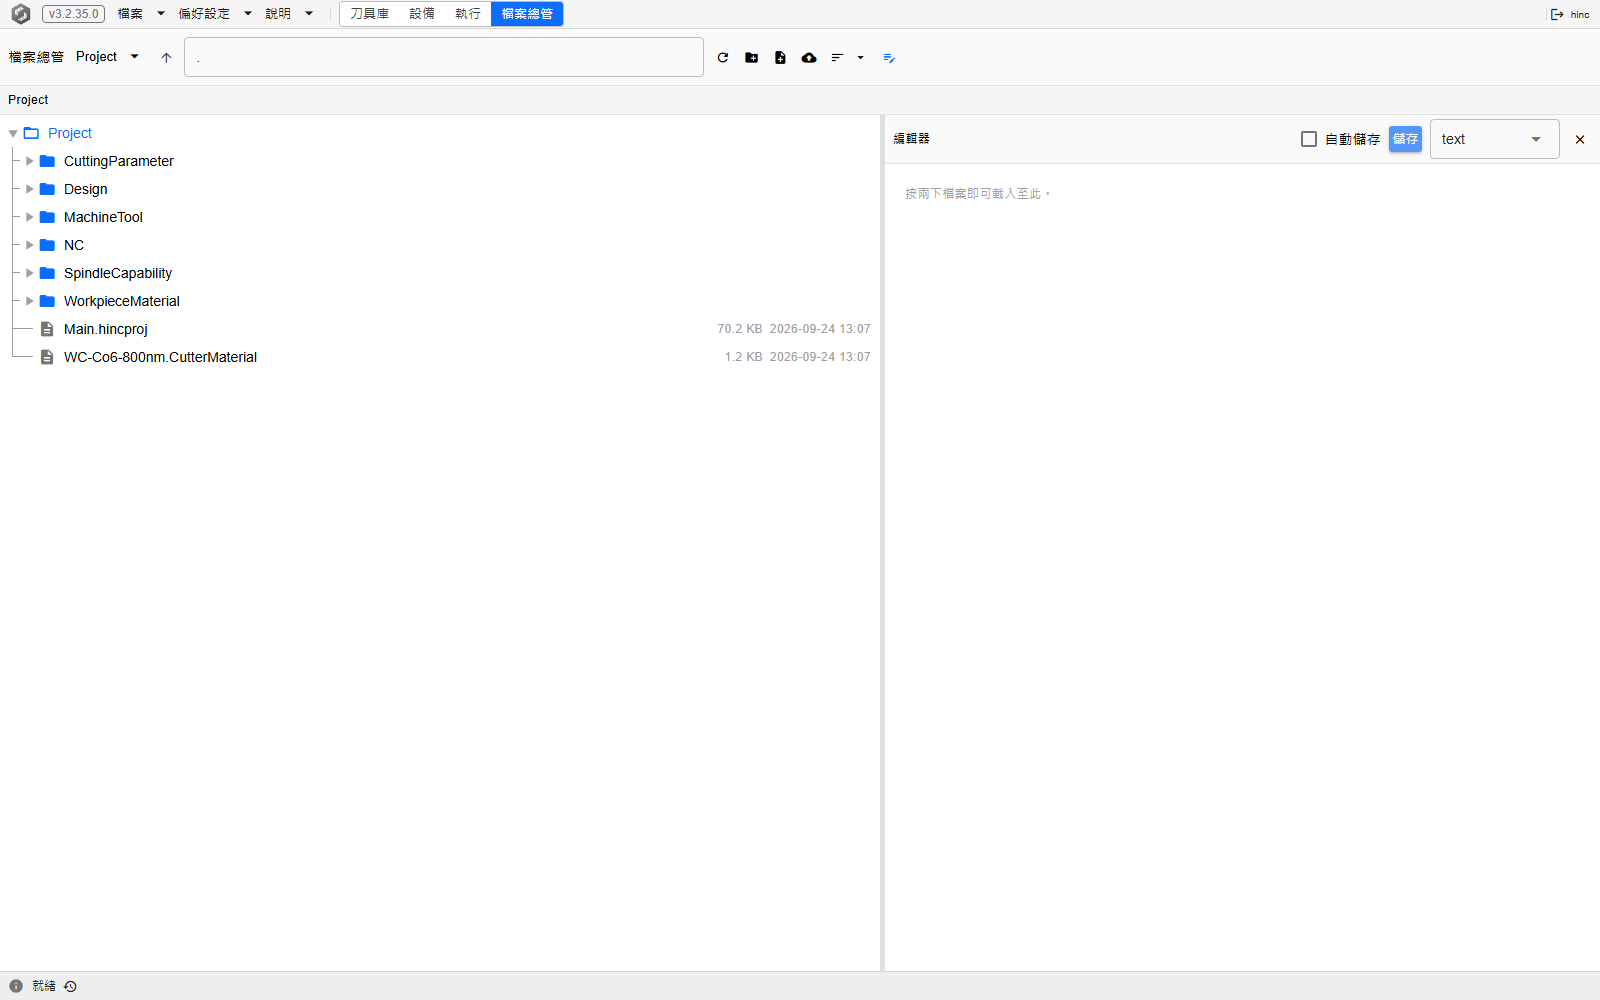Click the new file icon
The height and width of the screenshot is (1000, 1600).
(x=780, y=58)
